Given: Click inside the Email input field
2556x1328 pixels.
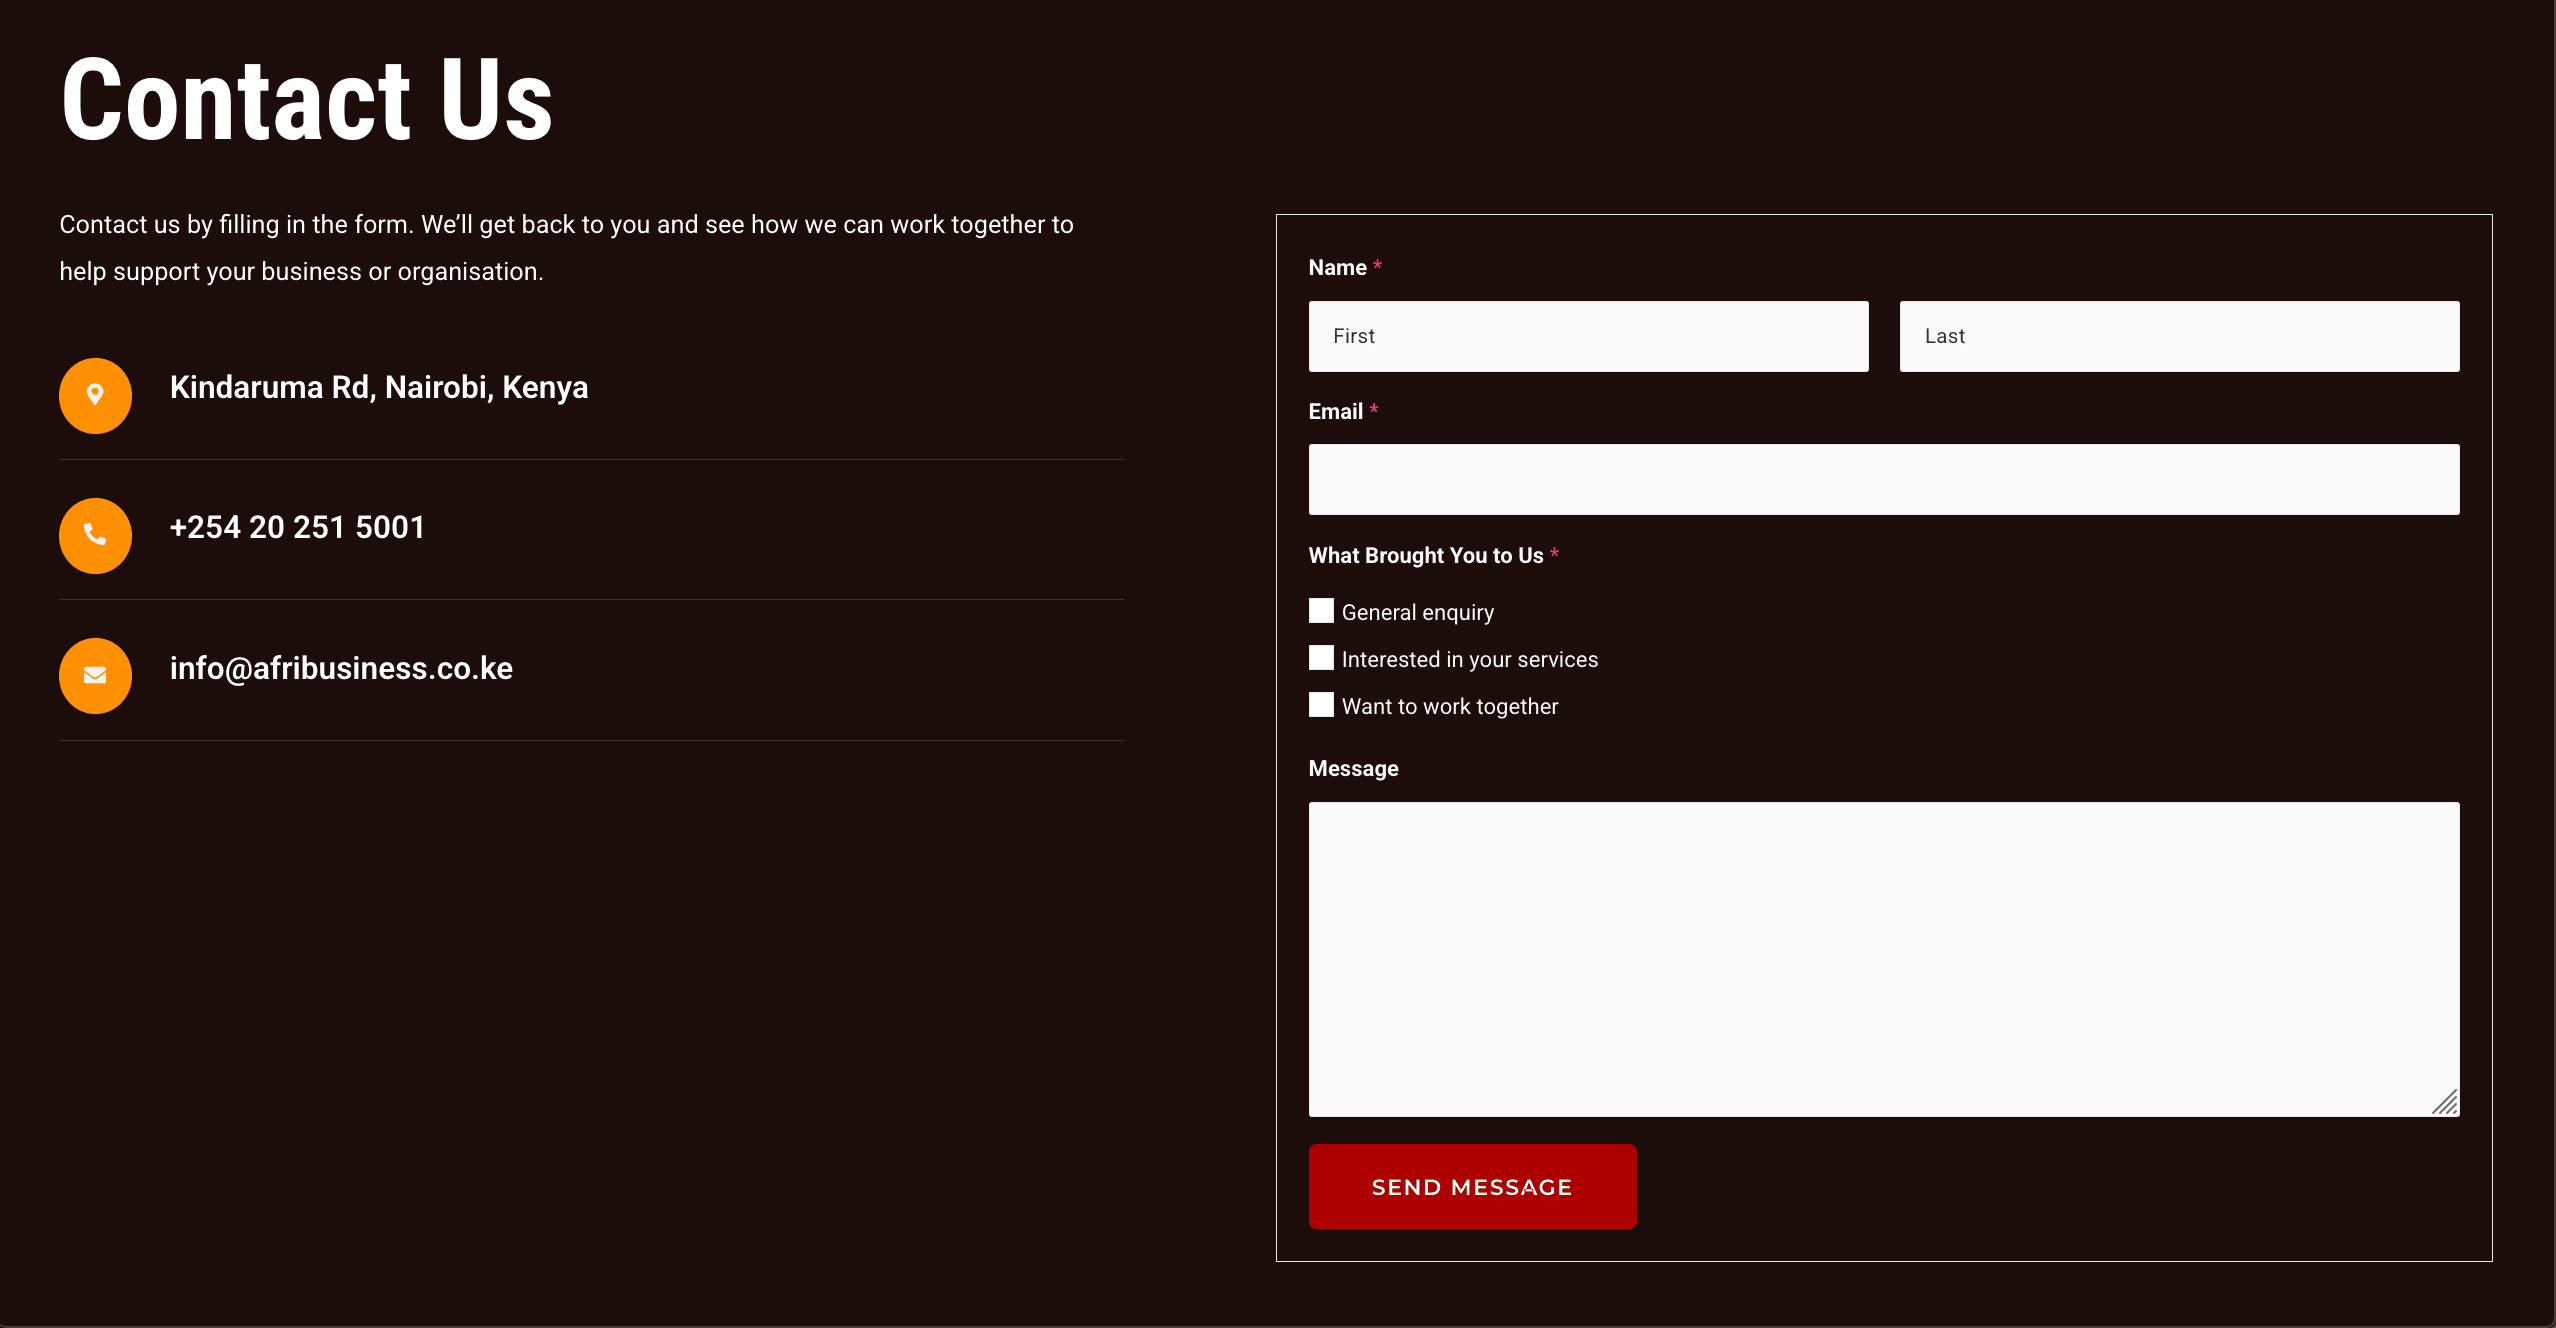Looking at the screenshot, I should [1883, 479].
